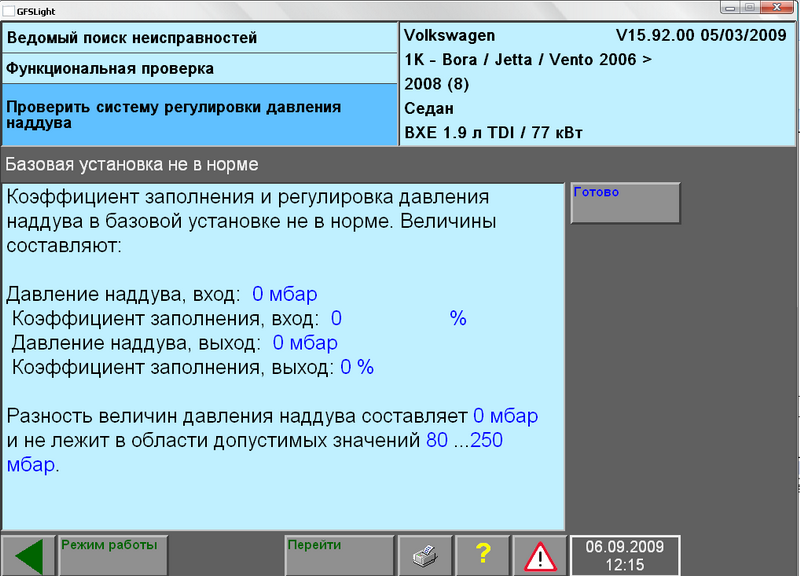Open the Перейти navigation button
This screenshot has height=576, width=800.
339,556
